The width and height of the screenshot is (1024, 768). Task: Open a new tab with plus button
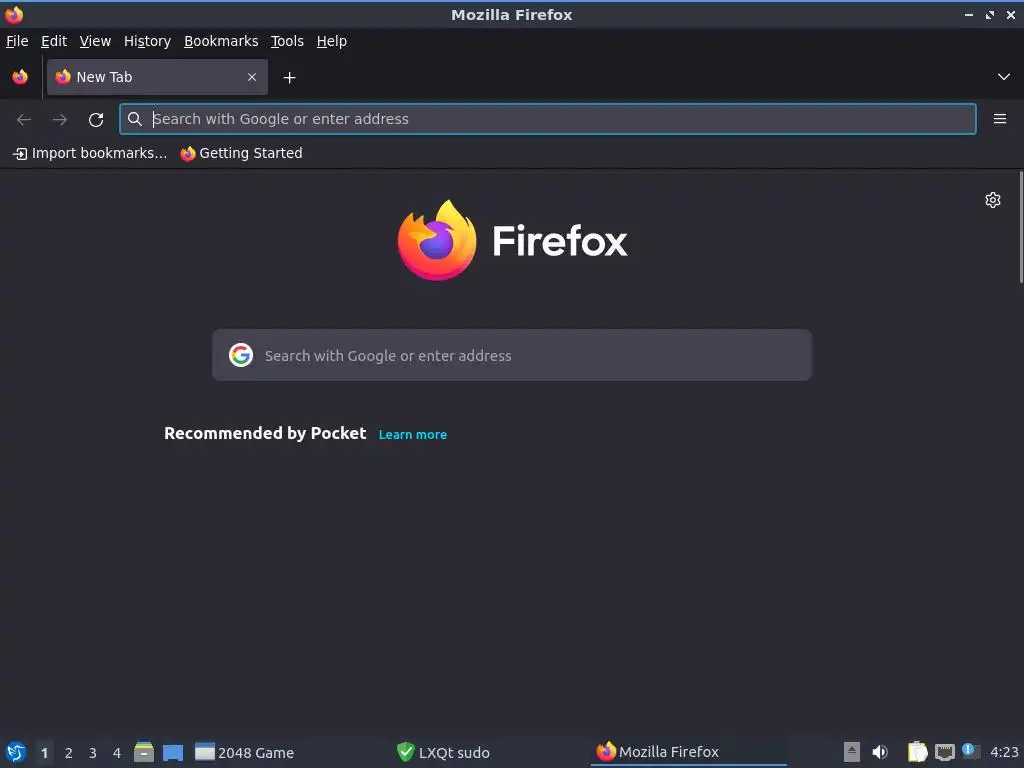click(289, 78)
